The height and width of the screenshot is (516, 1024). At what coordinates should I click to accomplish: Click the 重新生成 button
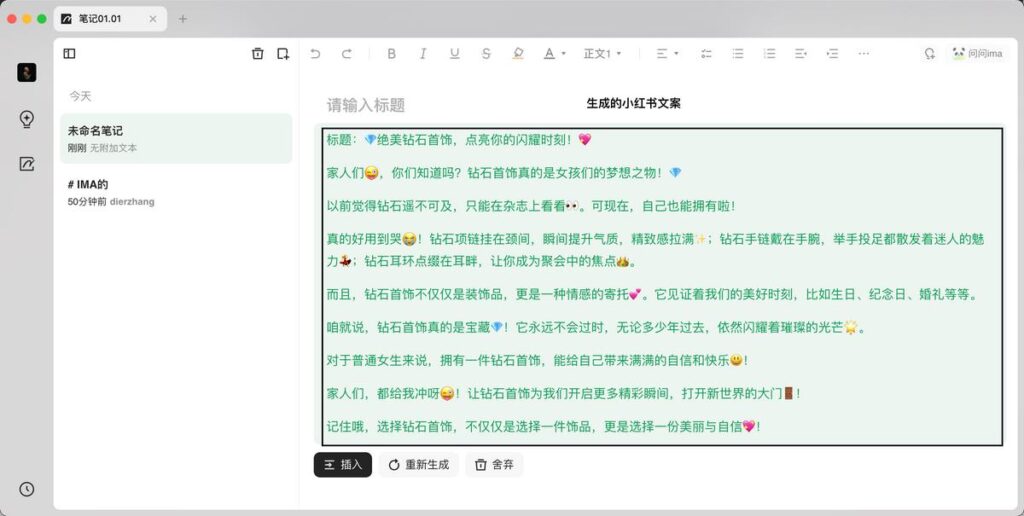click(418, 465)
